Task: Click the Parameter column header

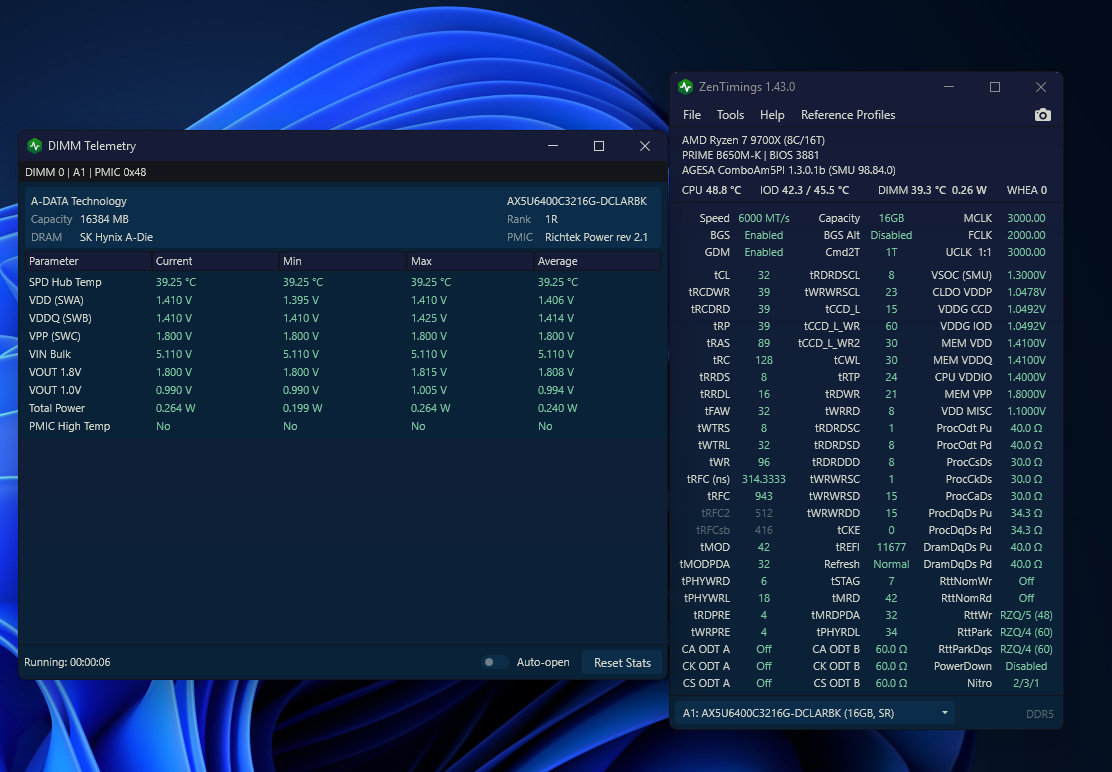Action: coord(88,261)
